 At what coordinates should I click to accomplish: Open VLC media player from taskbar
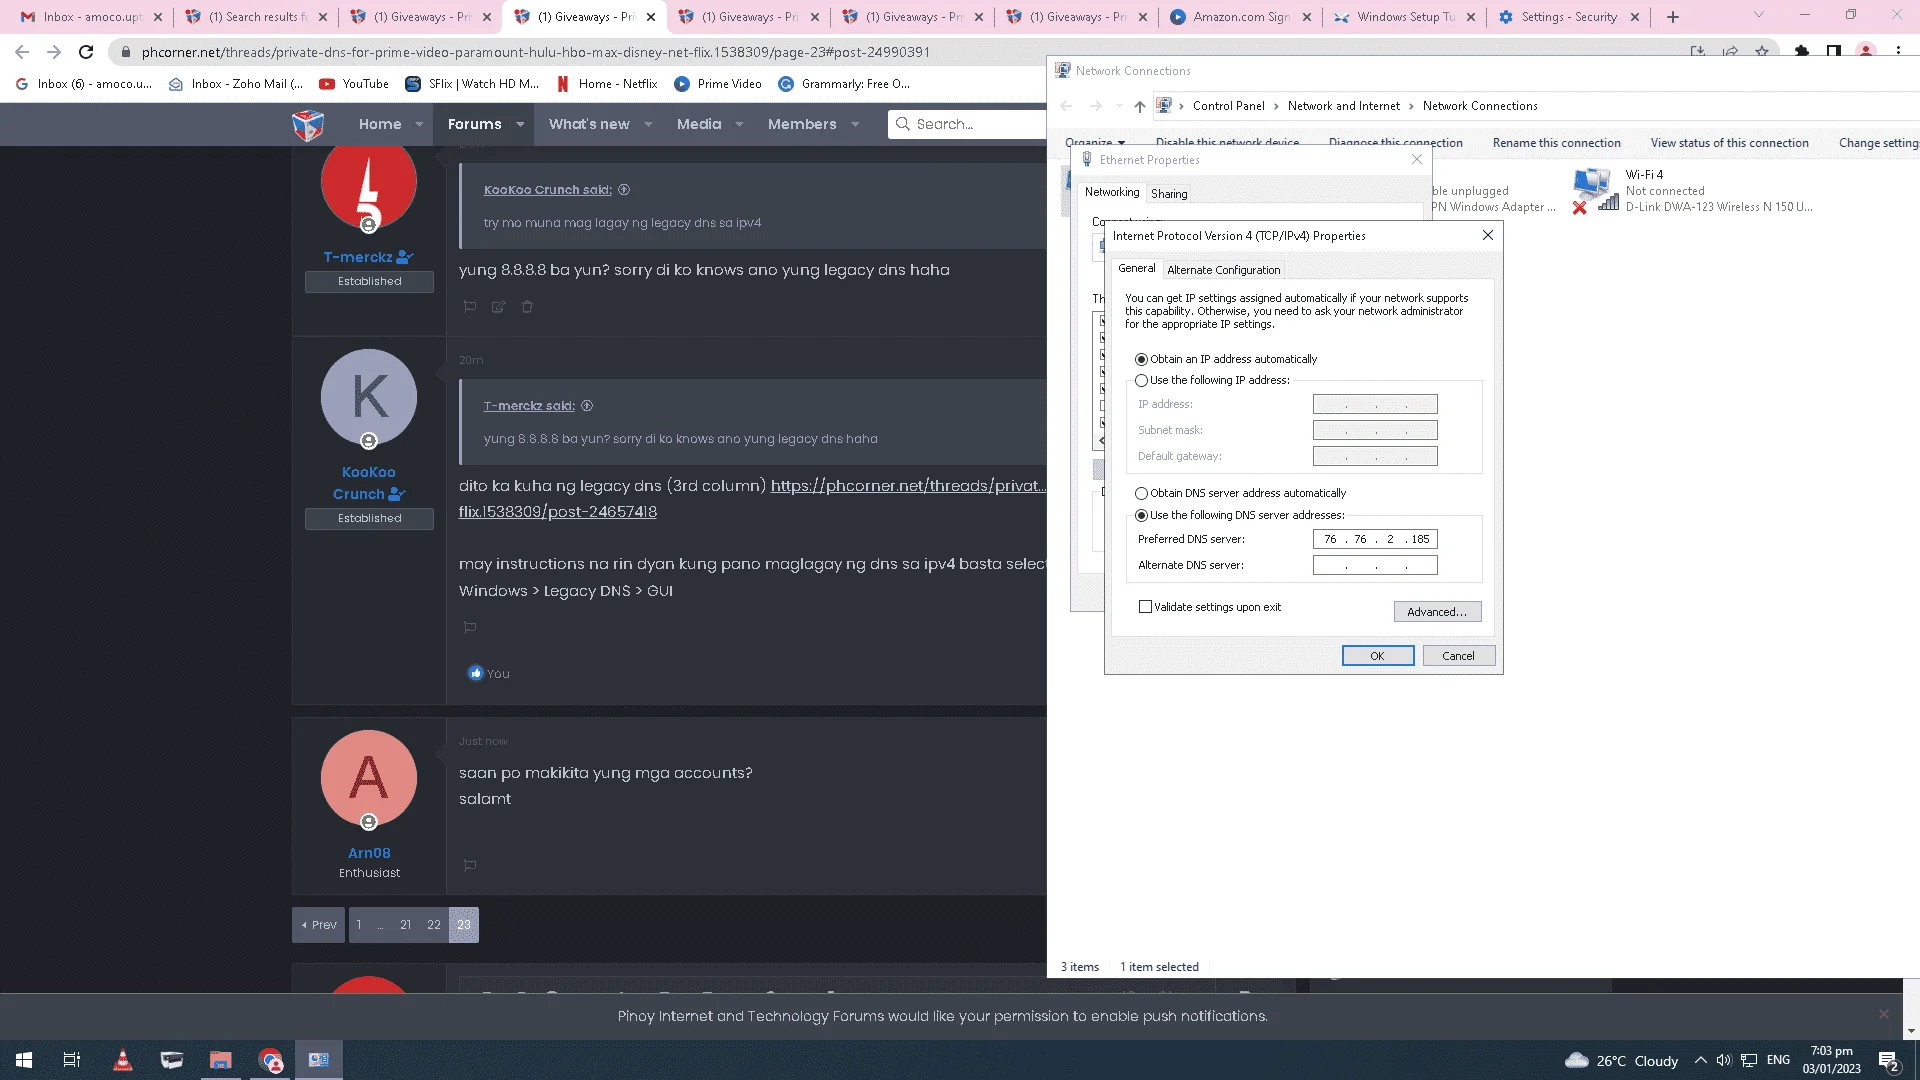(122, 1060)
